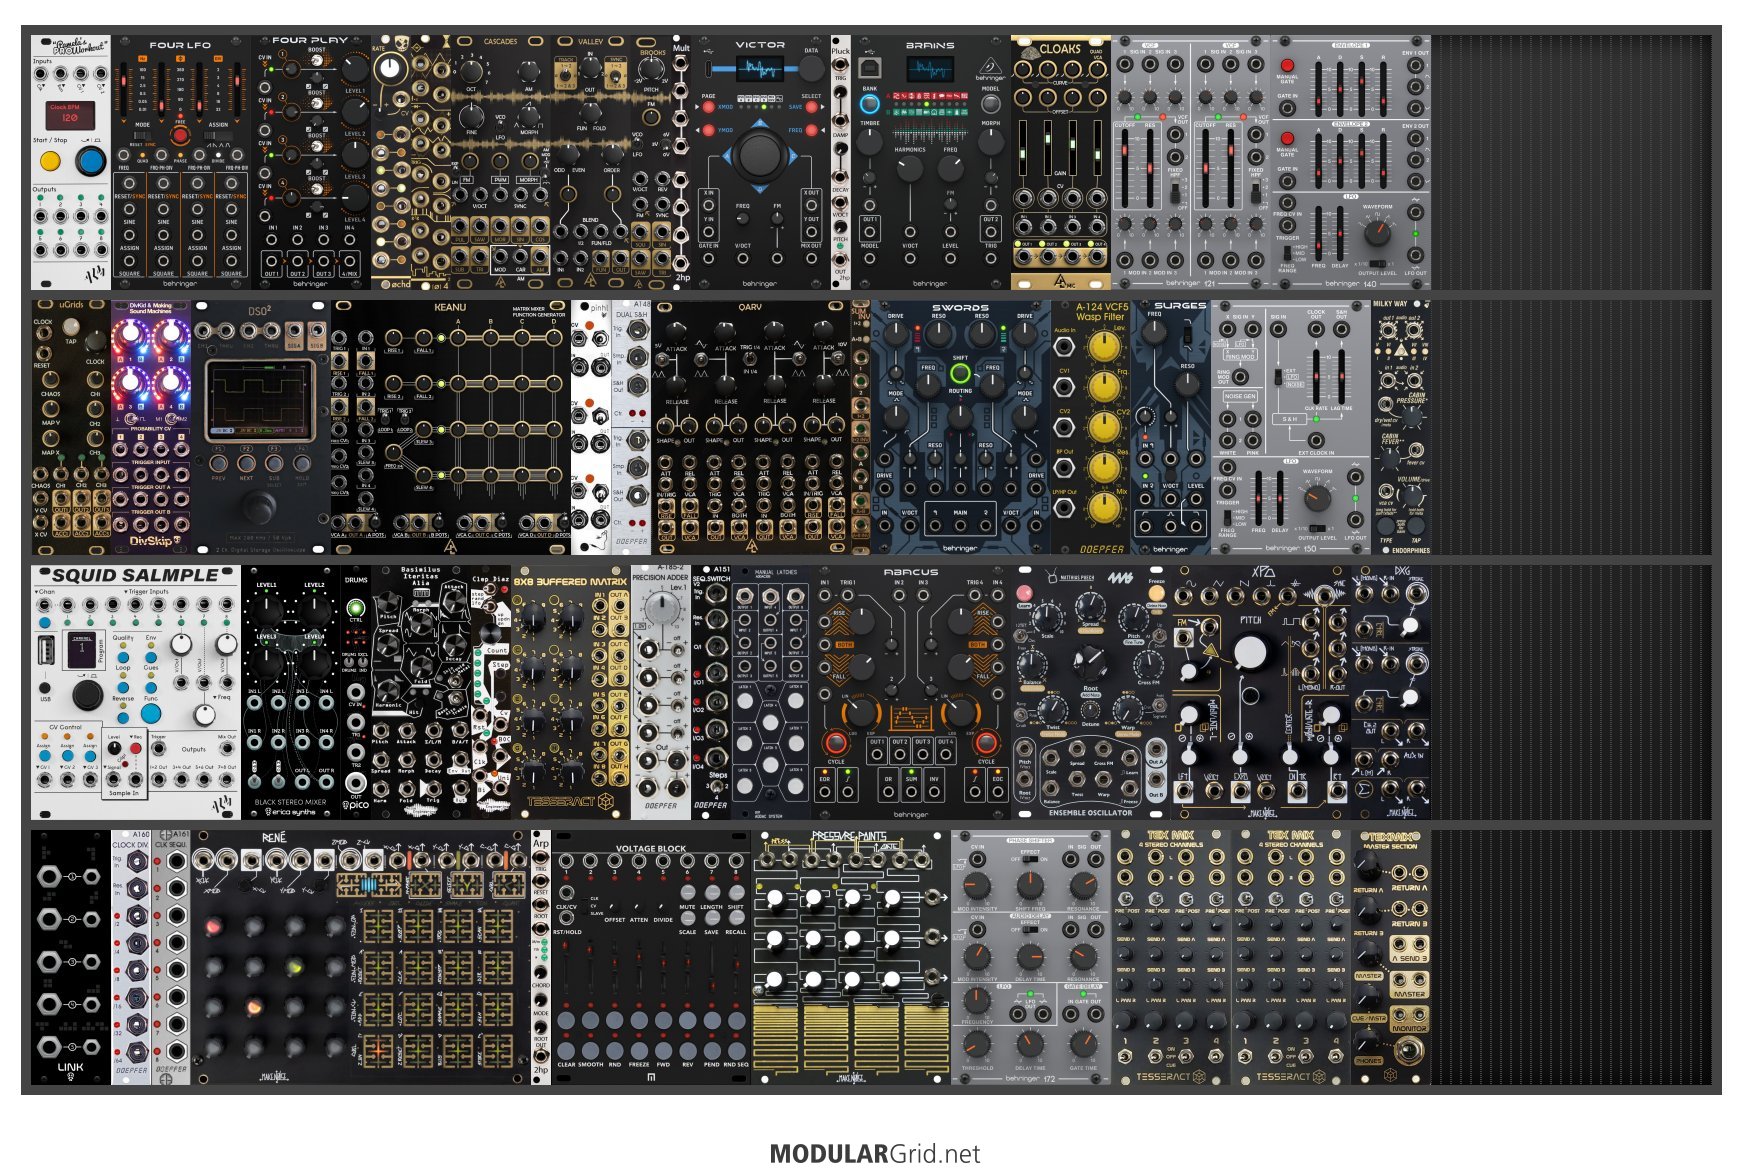Screen dimensions: 1752x1175
Task: Click the PITCH knob on Brooks
Action: point(652,69)
